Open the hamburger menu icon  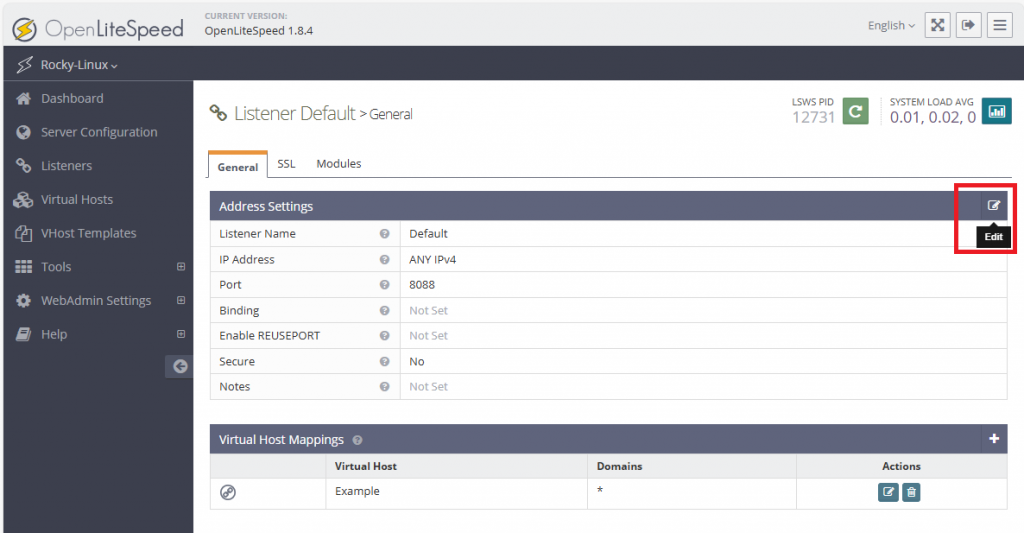point(999,25)
